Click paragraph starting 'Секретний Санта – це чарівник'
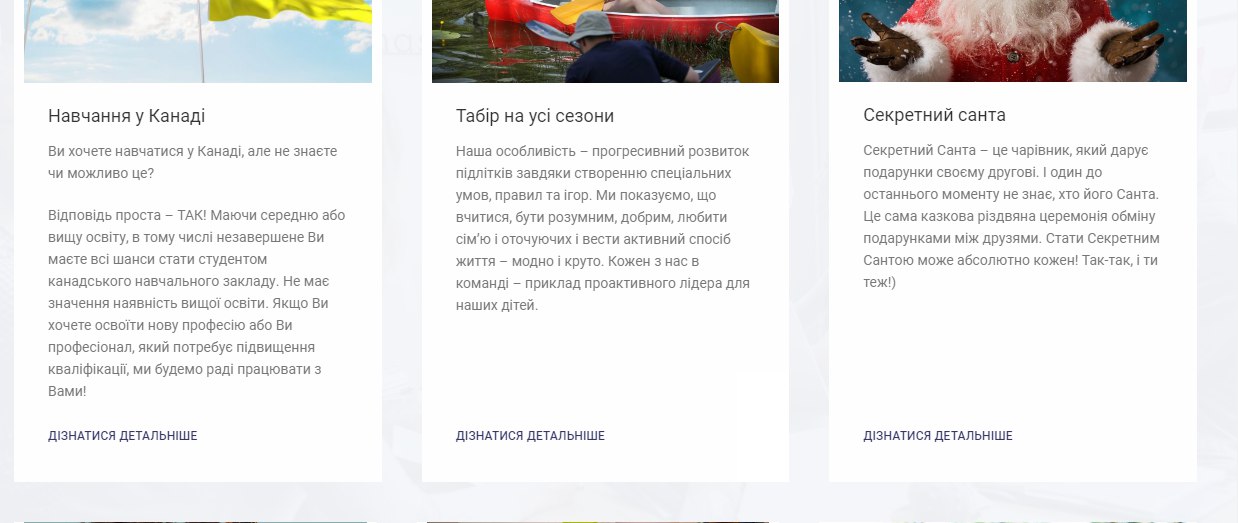Viewport: 1238px width, 523px height. click(1012, 216)
